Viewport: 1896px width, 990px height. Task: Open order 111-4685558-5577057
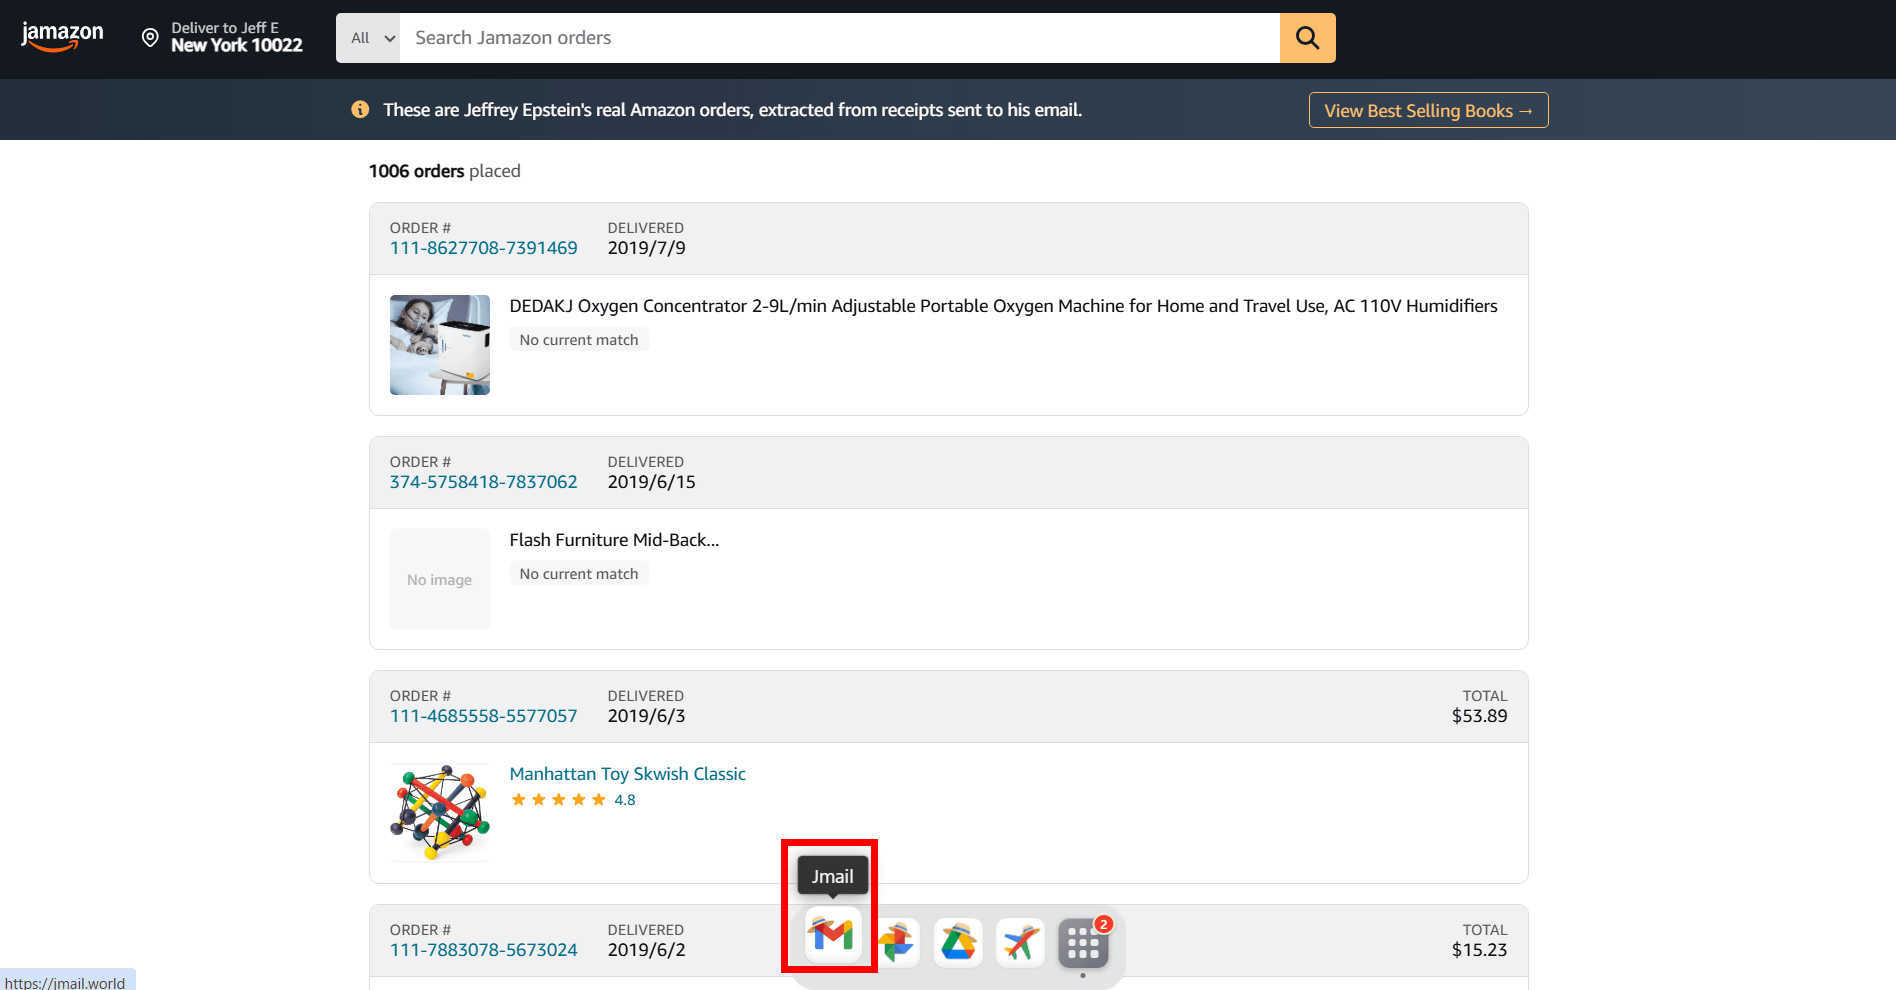tap(483, 716)
